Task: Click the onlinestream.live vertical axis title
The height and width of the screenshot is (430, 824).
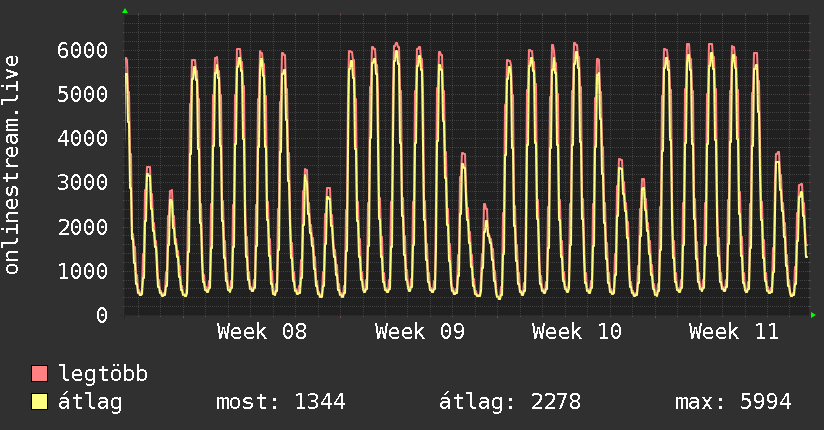Action: click(x=11, y=165)
